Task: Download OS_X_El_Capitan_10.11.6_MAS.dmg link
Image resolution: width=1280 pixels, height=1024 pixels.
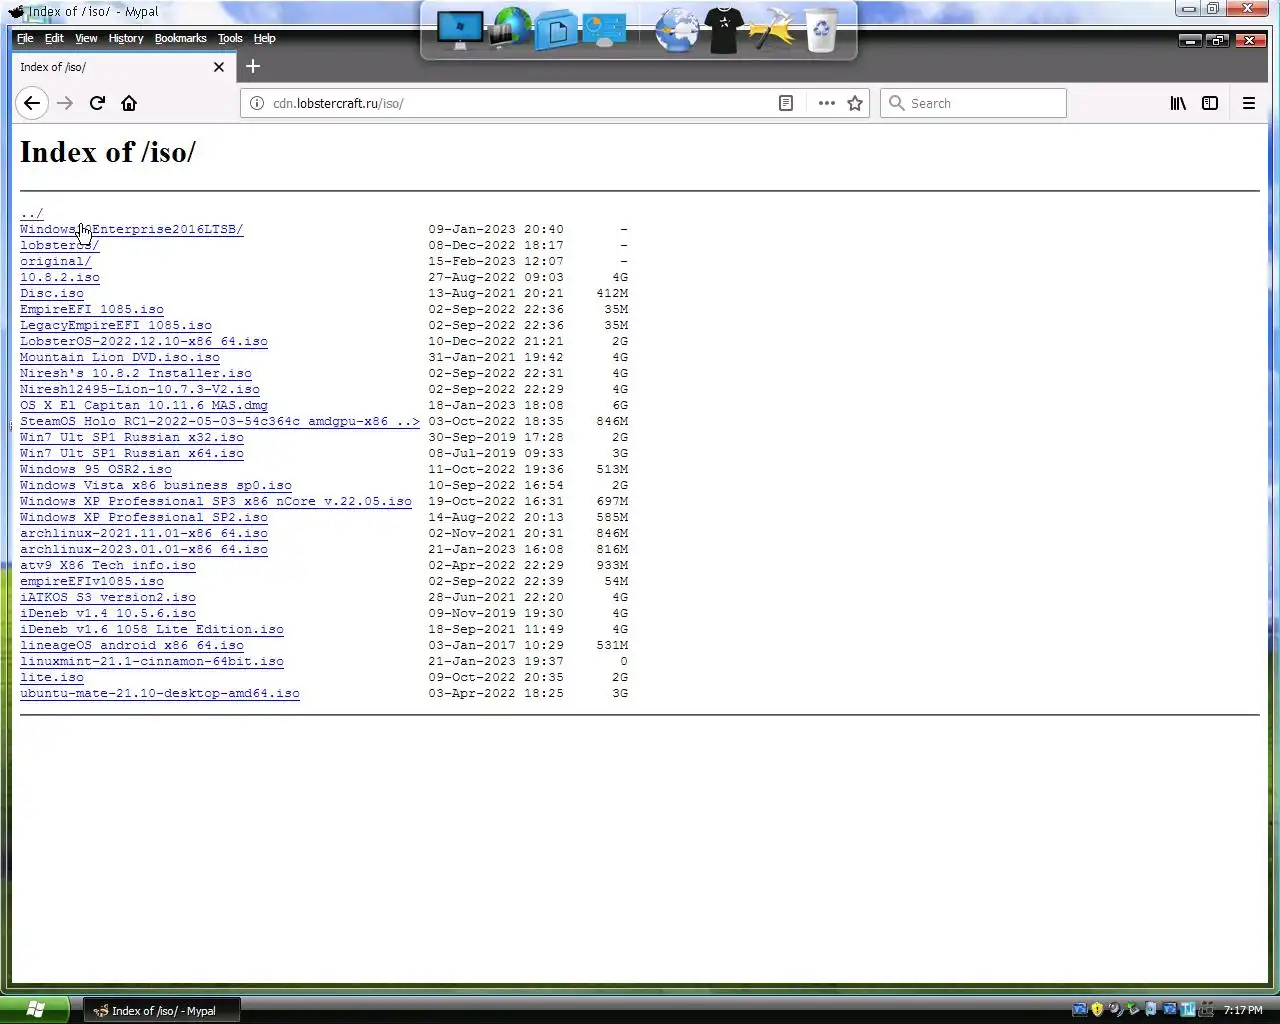Action: point(144,405)
